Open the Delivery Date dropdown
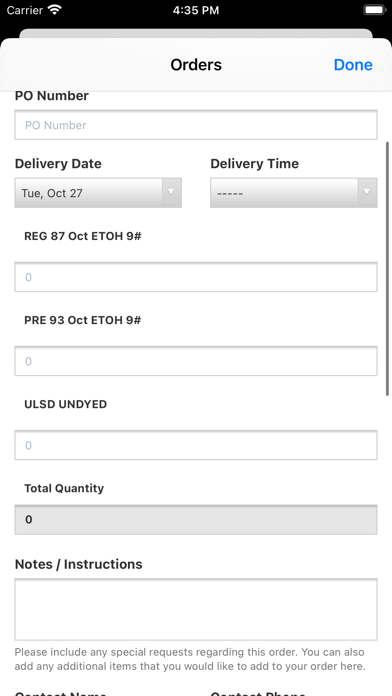 click(98, 193)
